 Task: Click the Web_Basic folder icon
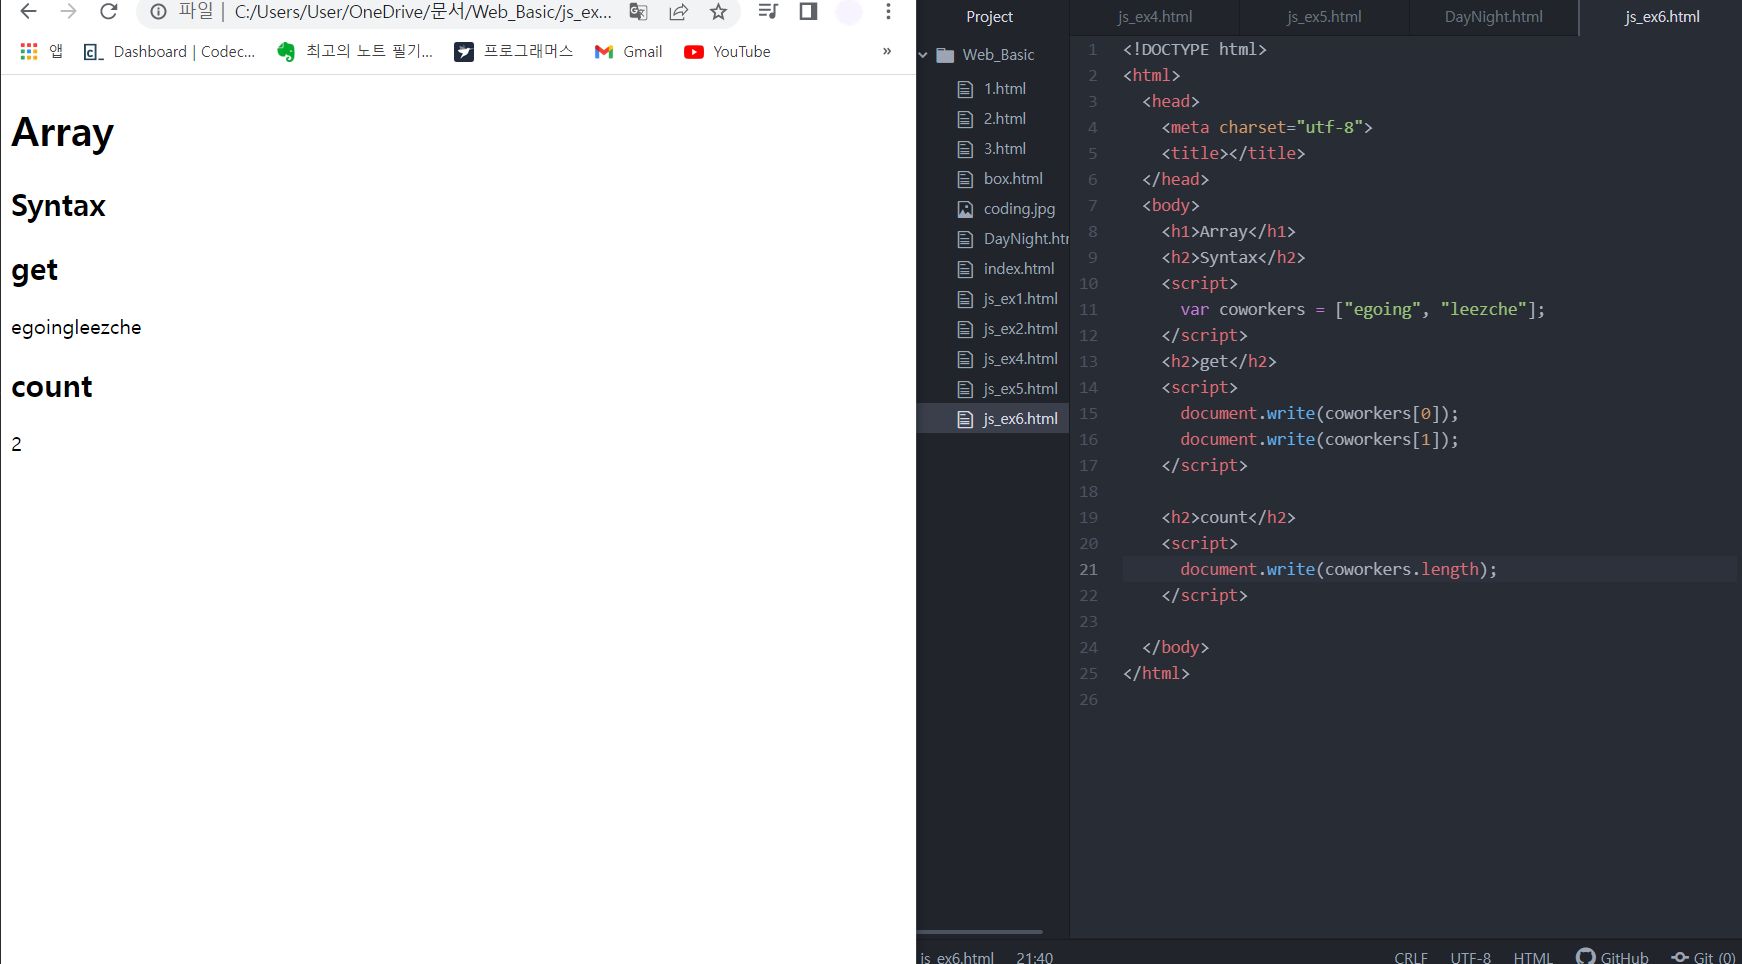(x=945, y=55)
